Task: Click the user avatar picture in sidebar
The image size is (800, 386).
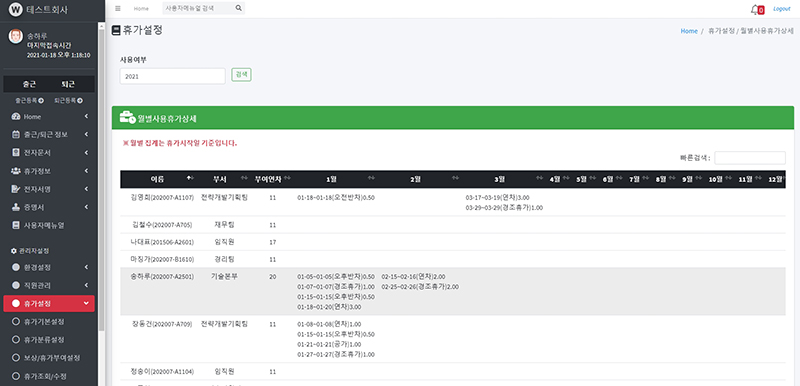Action: pyautogui.click(x=16, y=36)
